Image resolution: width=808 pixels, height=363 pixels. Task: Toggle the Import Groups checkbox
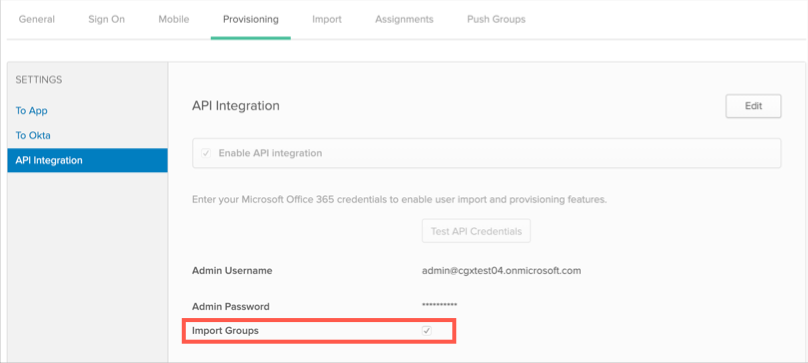click(427, 331)
